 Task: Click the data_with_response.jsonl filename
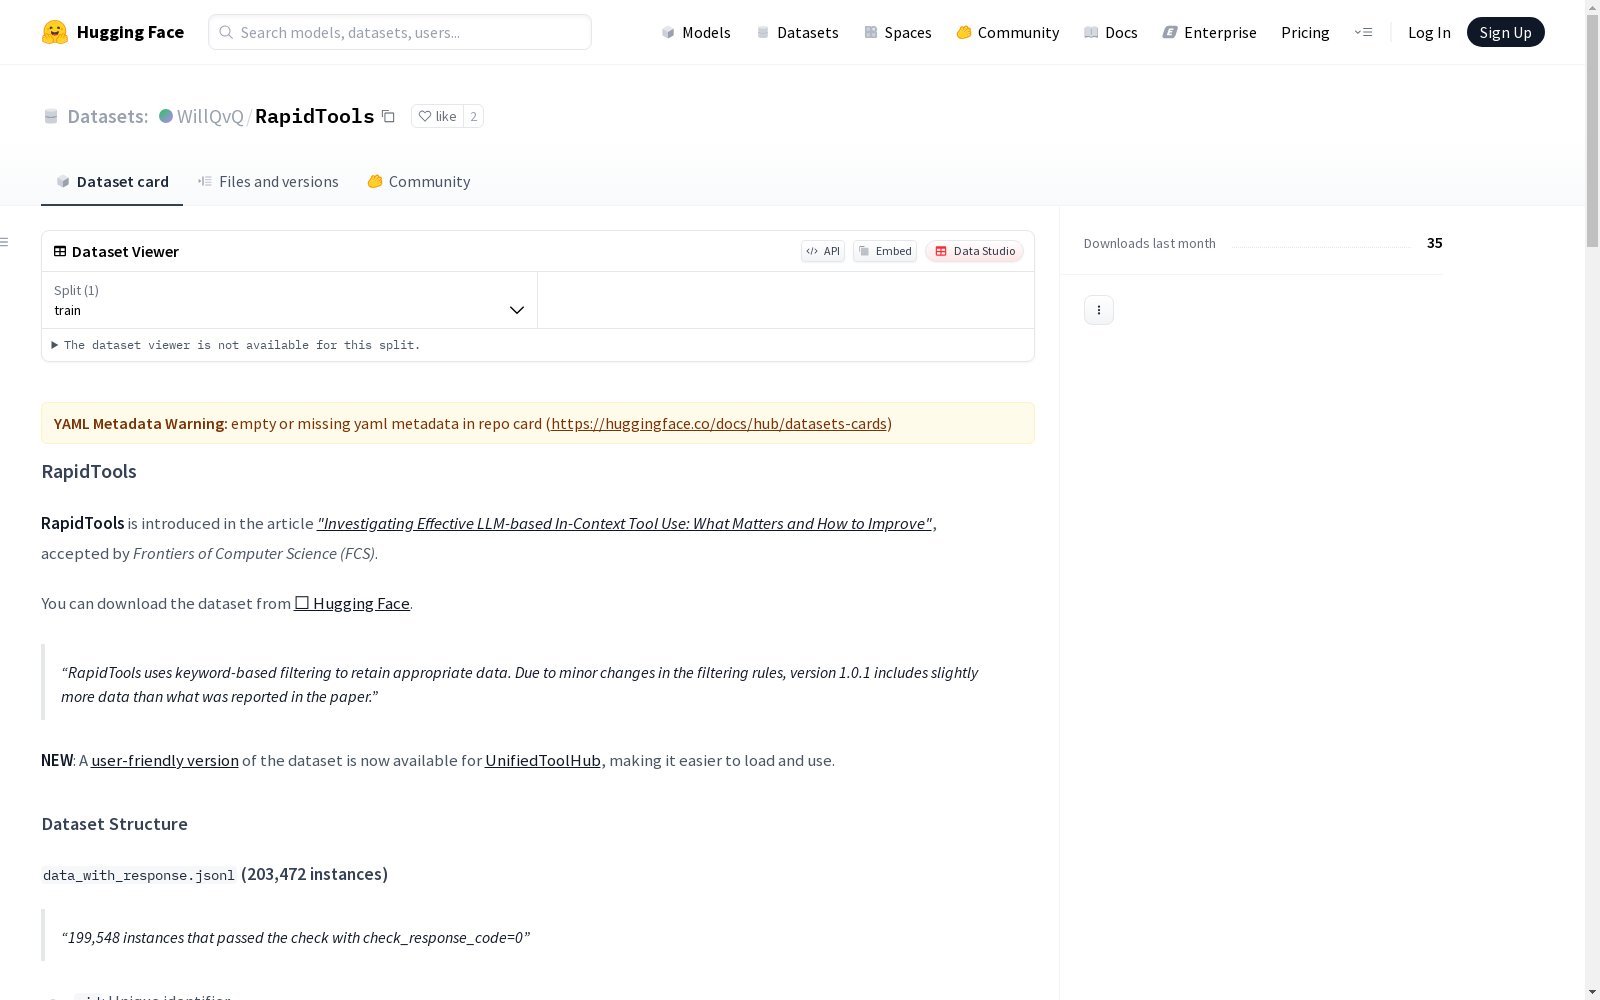139,875
